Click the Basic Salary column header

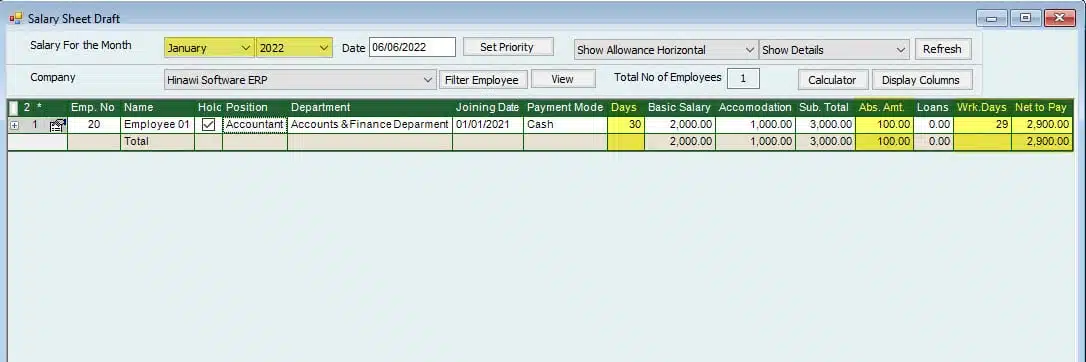(679, 107)
